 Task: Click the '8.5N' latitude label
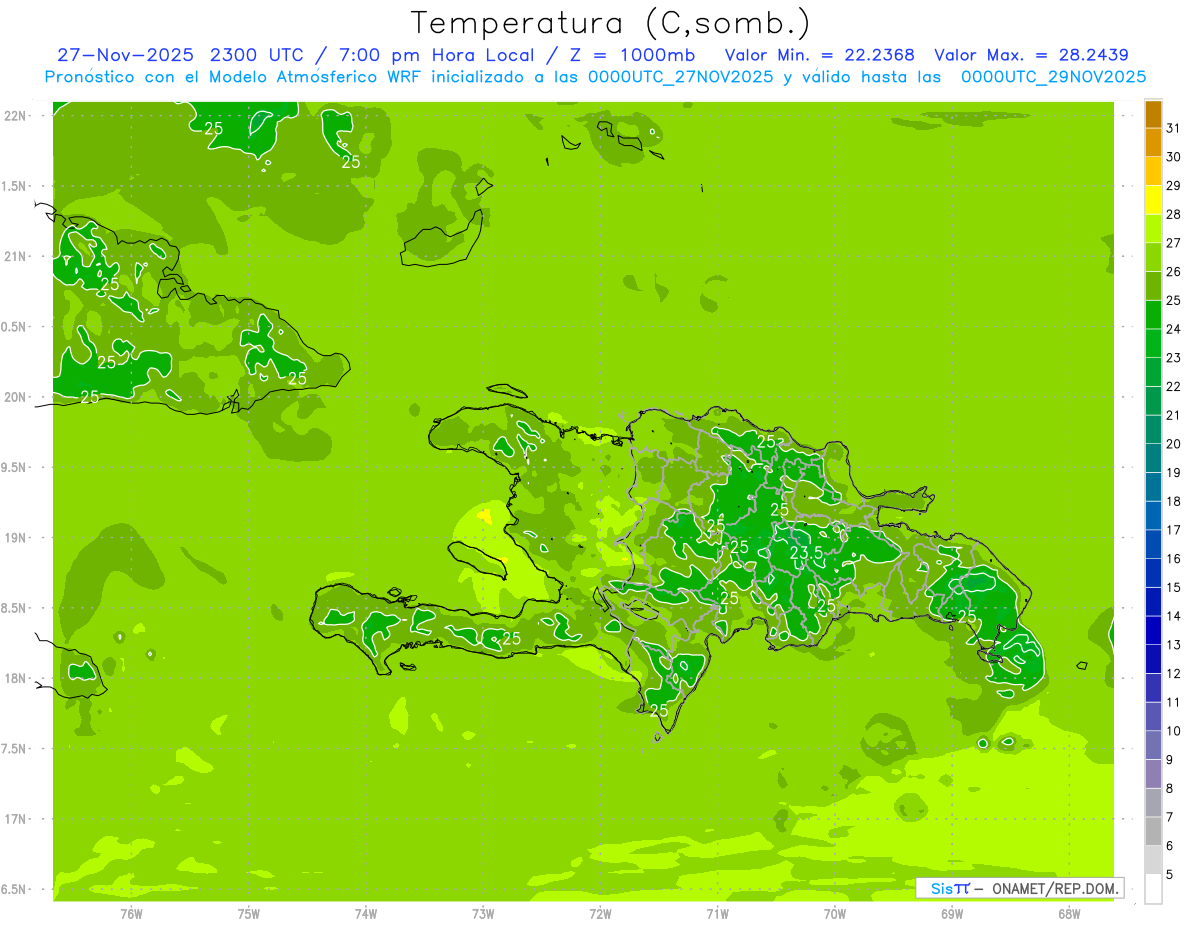click(x=14, y=608)
